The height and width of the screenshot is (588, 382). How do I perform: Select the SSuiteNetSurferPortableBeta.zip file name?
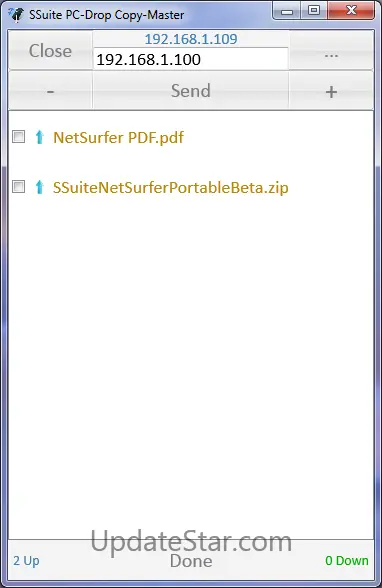[171, 188]
